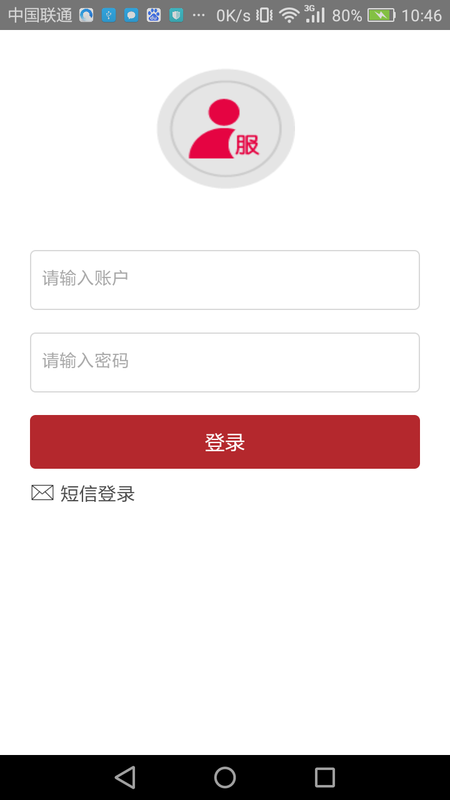Tap the first blue swirl notification icon
Screen dimensions: 450x800
click(x=86, y=15)
